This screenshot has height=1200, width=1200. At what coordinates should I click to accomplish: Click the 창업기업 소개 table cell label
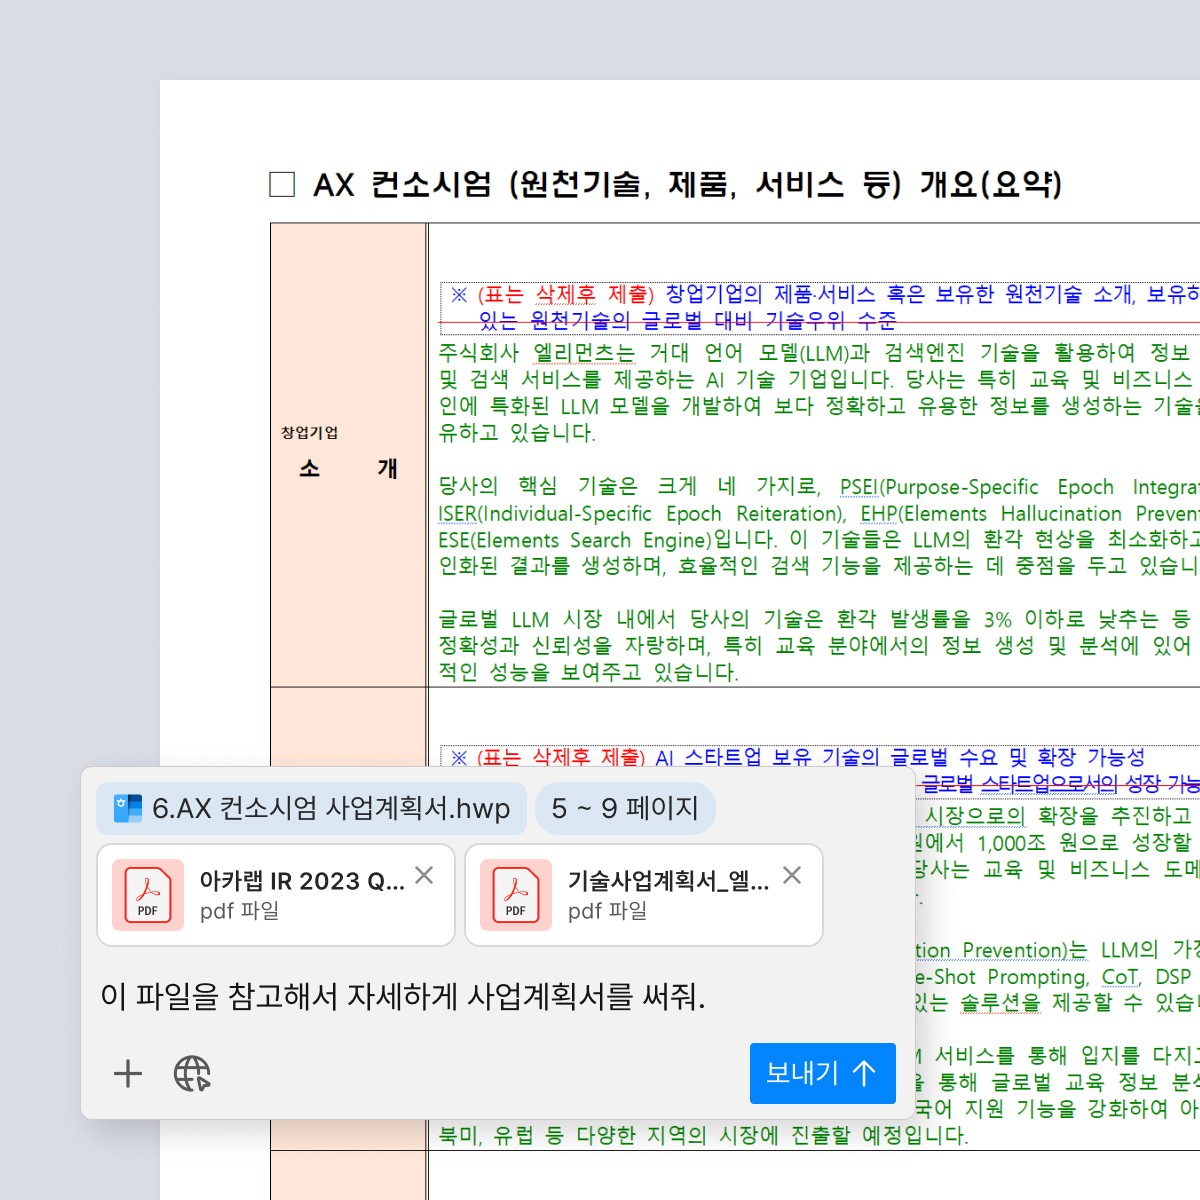click(348, 453)
